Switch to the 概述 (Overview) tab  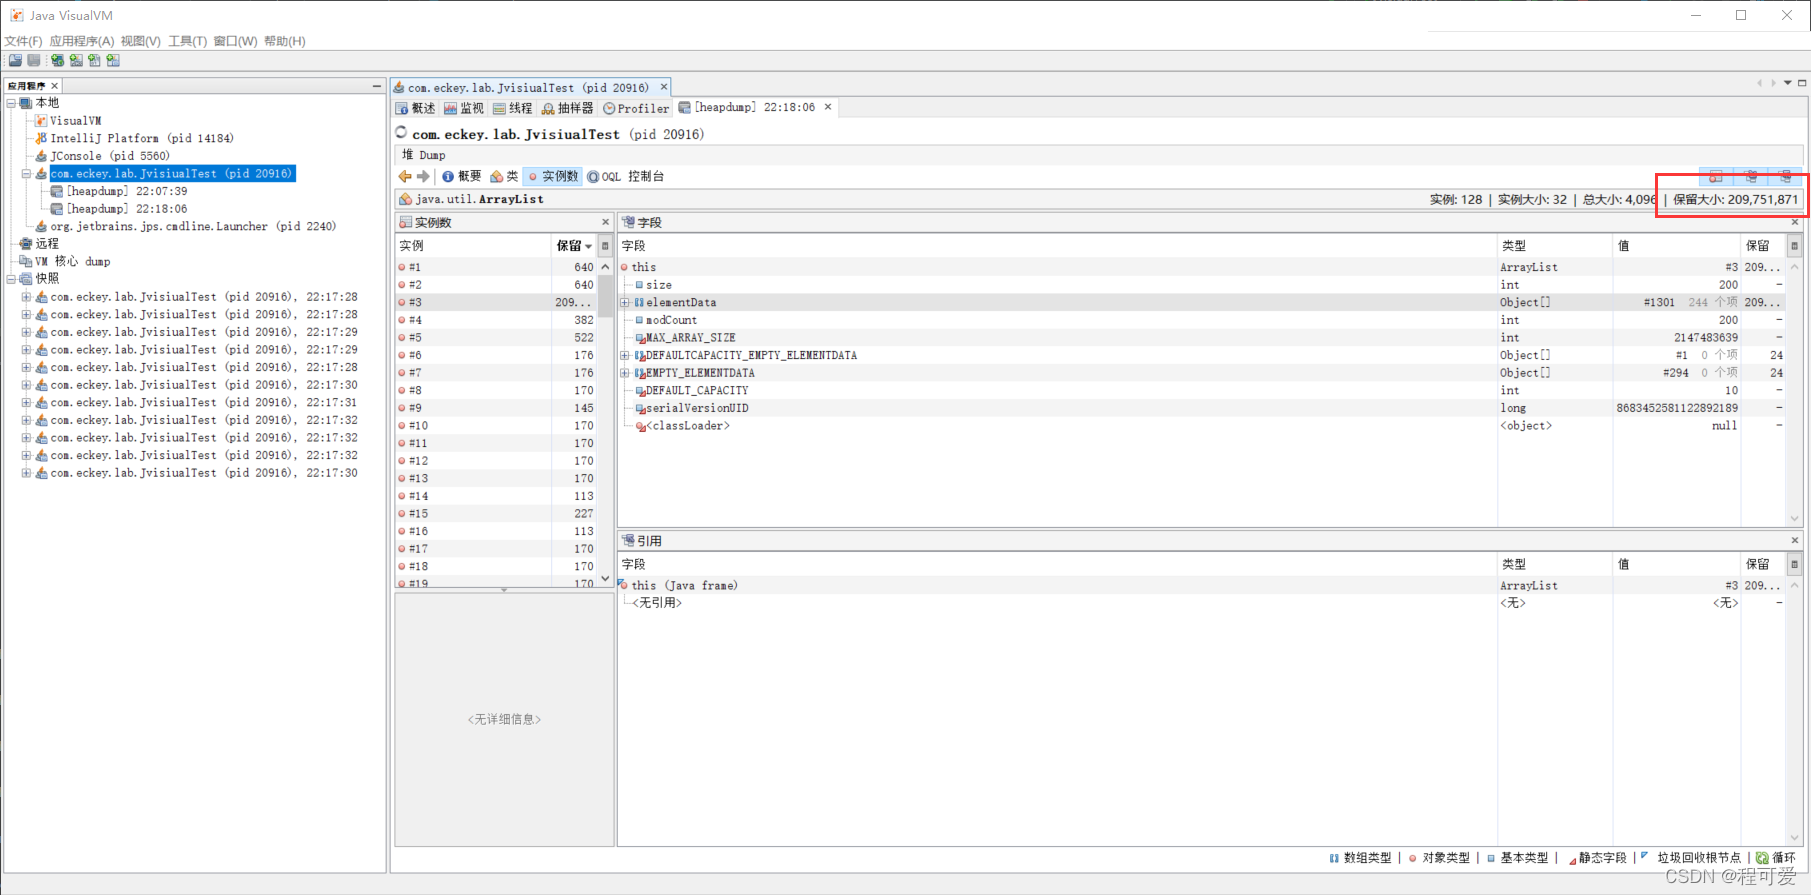[416, 108]
